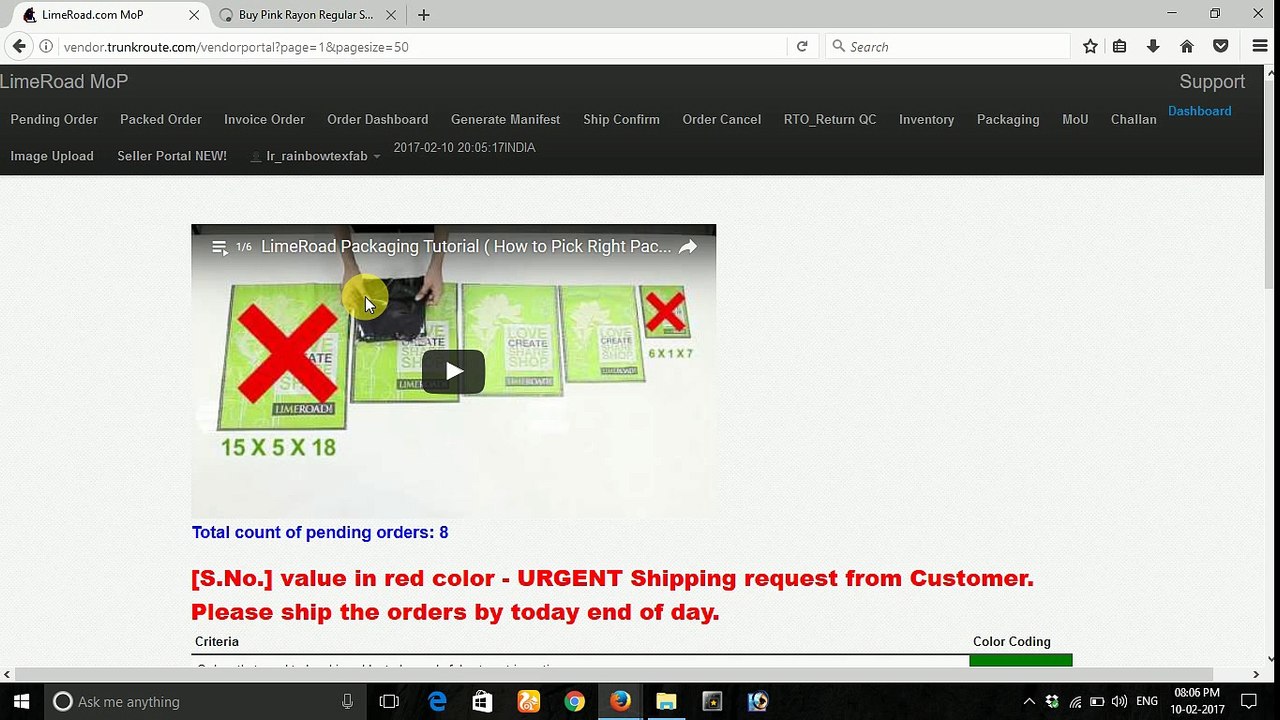Open the lr_rainbowtexfab user dropdown
The width and height of the screenshot is (1280, 720).
coord(316,156)
